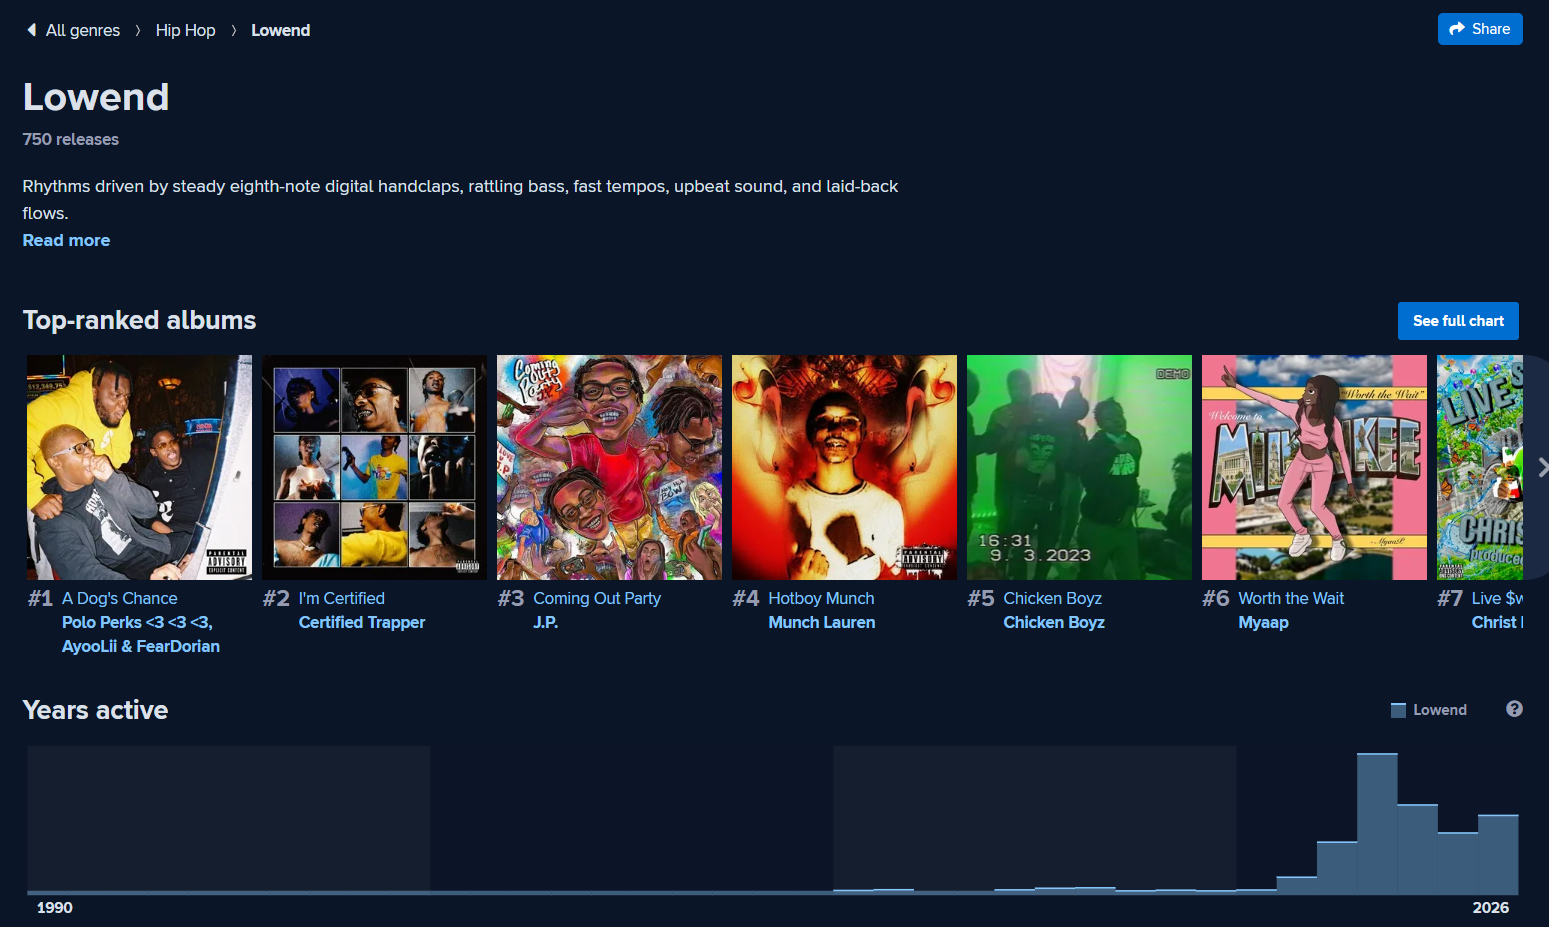Viewport: 1549px width, 927px height.
Task: Open Hotboy Munch album cover
Action: (844, 467)
